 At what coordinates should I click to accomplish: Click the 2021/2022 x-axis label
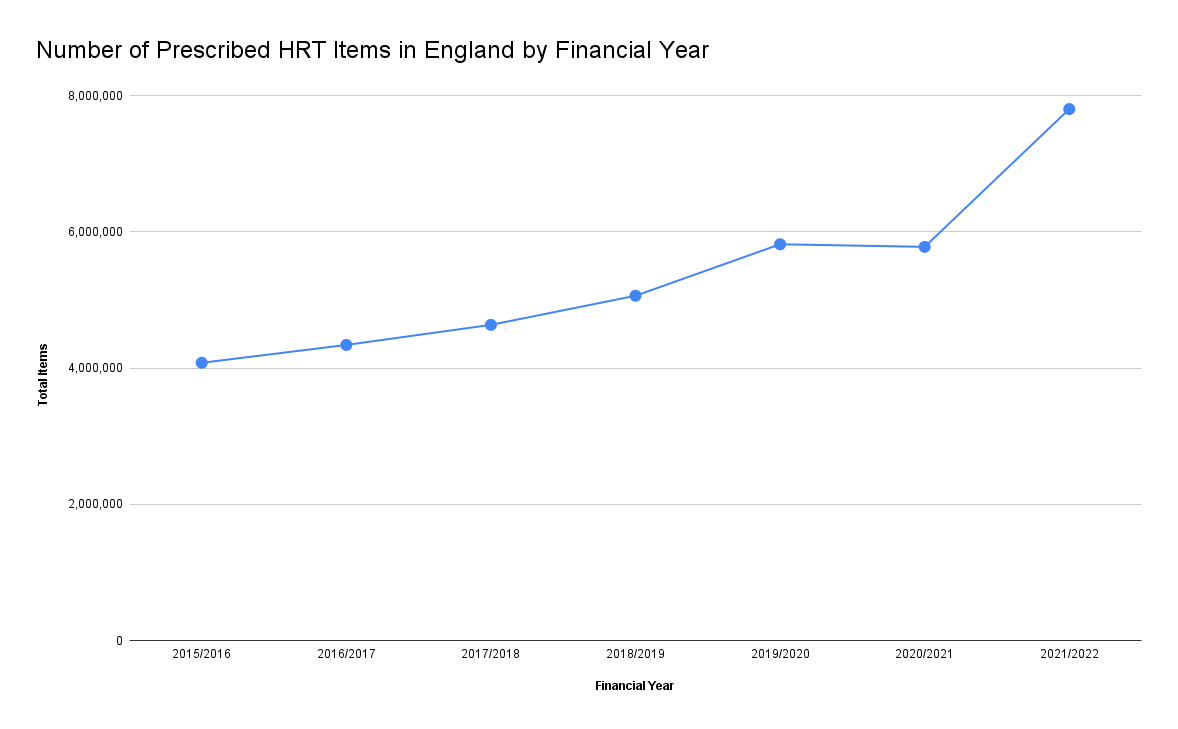click(1069, 654)
